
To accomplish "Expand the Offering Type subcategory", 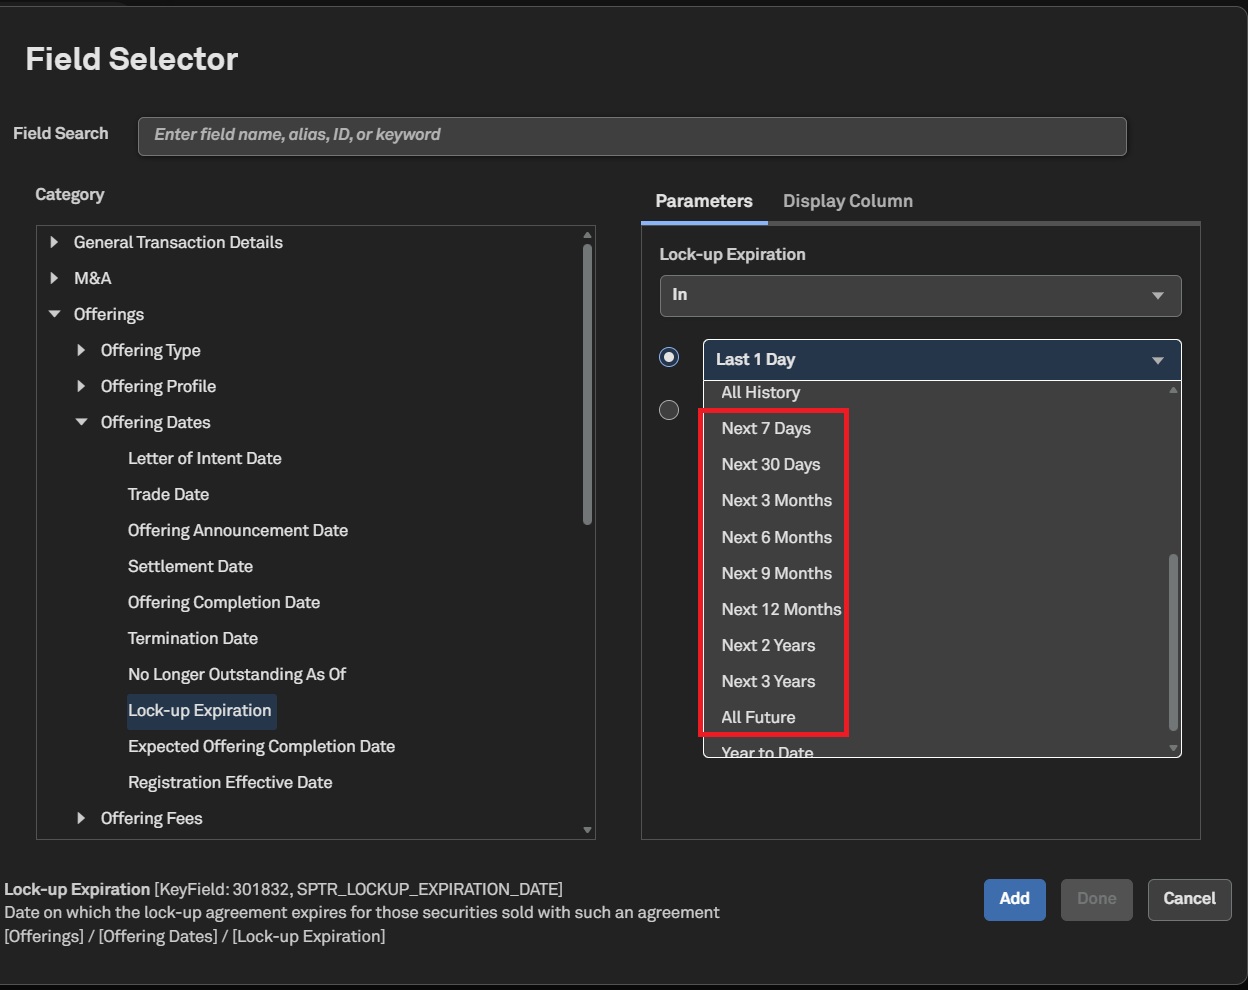I will 81,350.
